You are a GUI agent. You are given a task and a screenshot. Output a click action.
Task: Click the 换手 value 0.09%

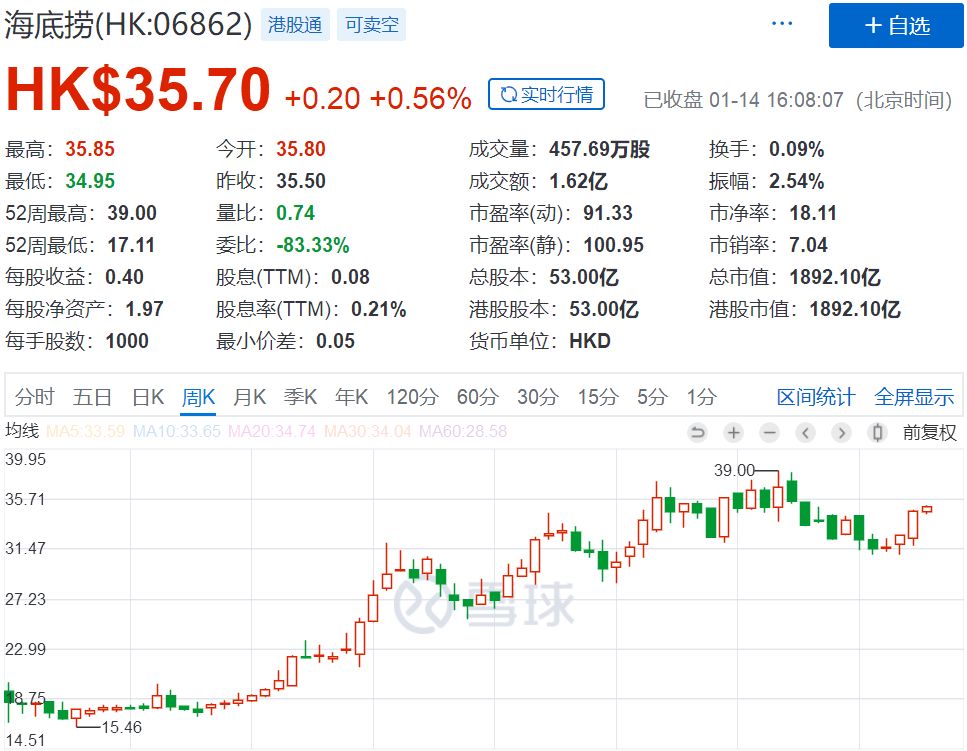(x=796, y=149)
